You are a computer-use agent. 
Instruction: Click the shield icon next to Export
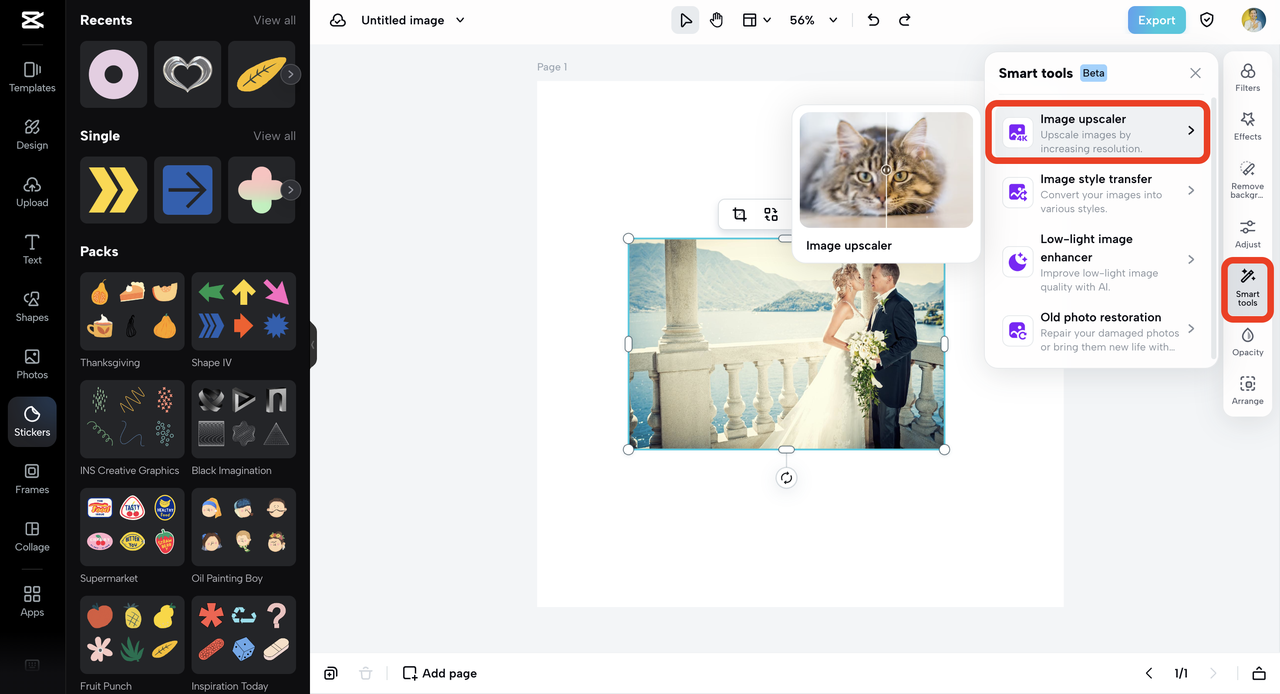[x=1207, y=20]
